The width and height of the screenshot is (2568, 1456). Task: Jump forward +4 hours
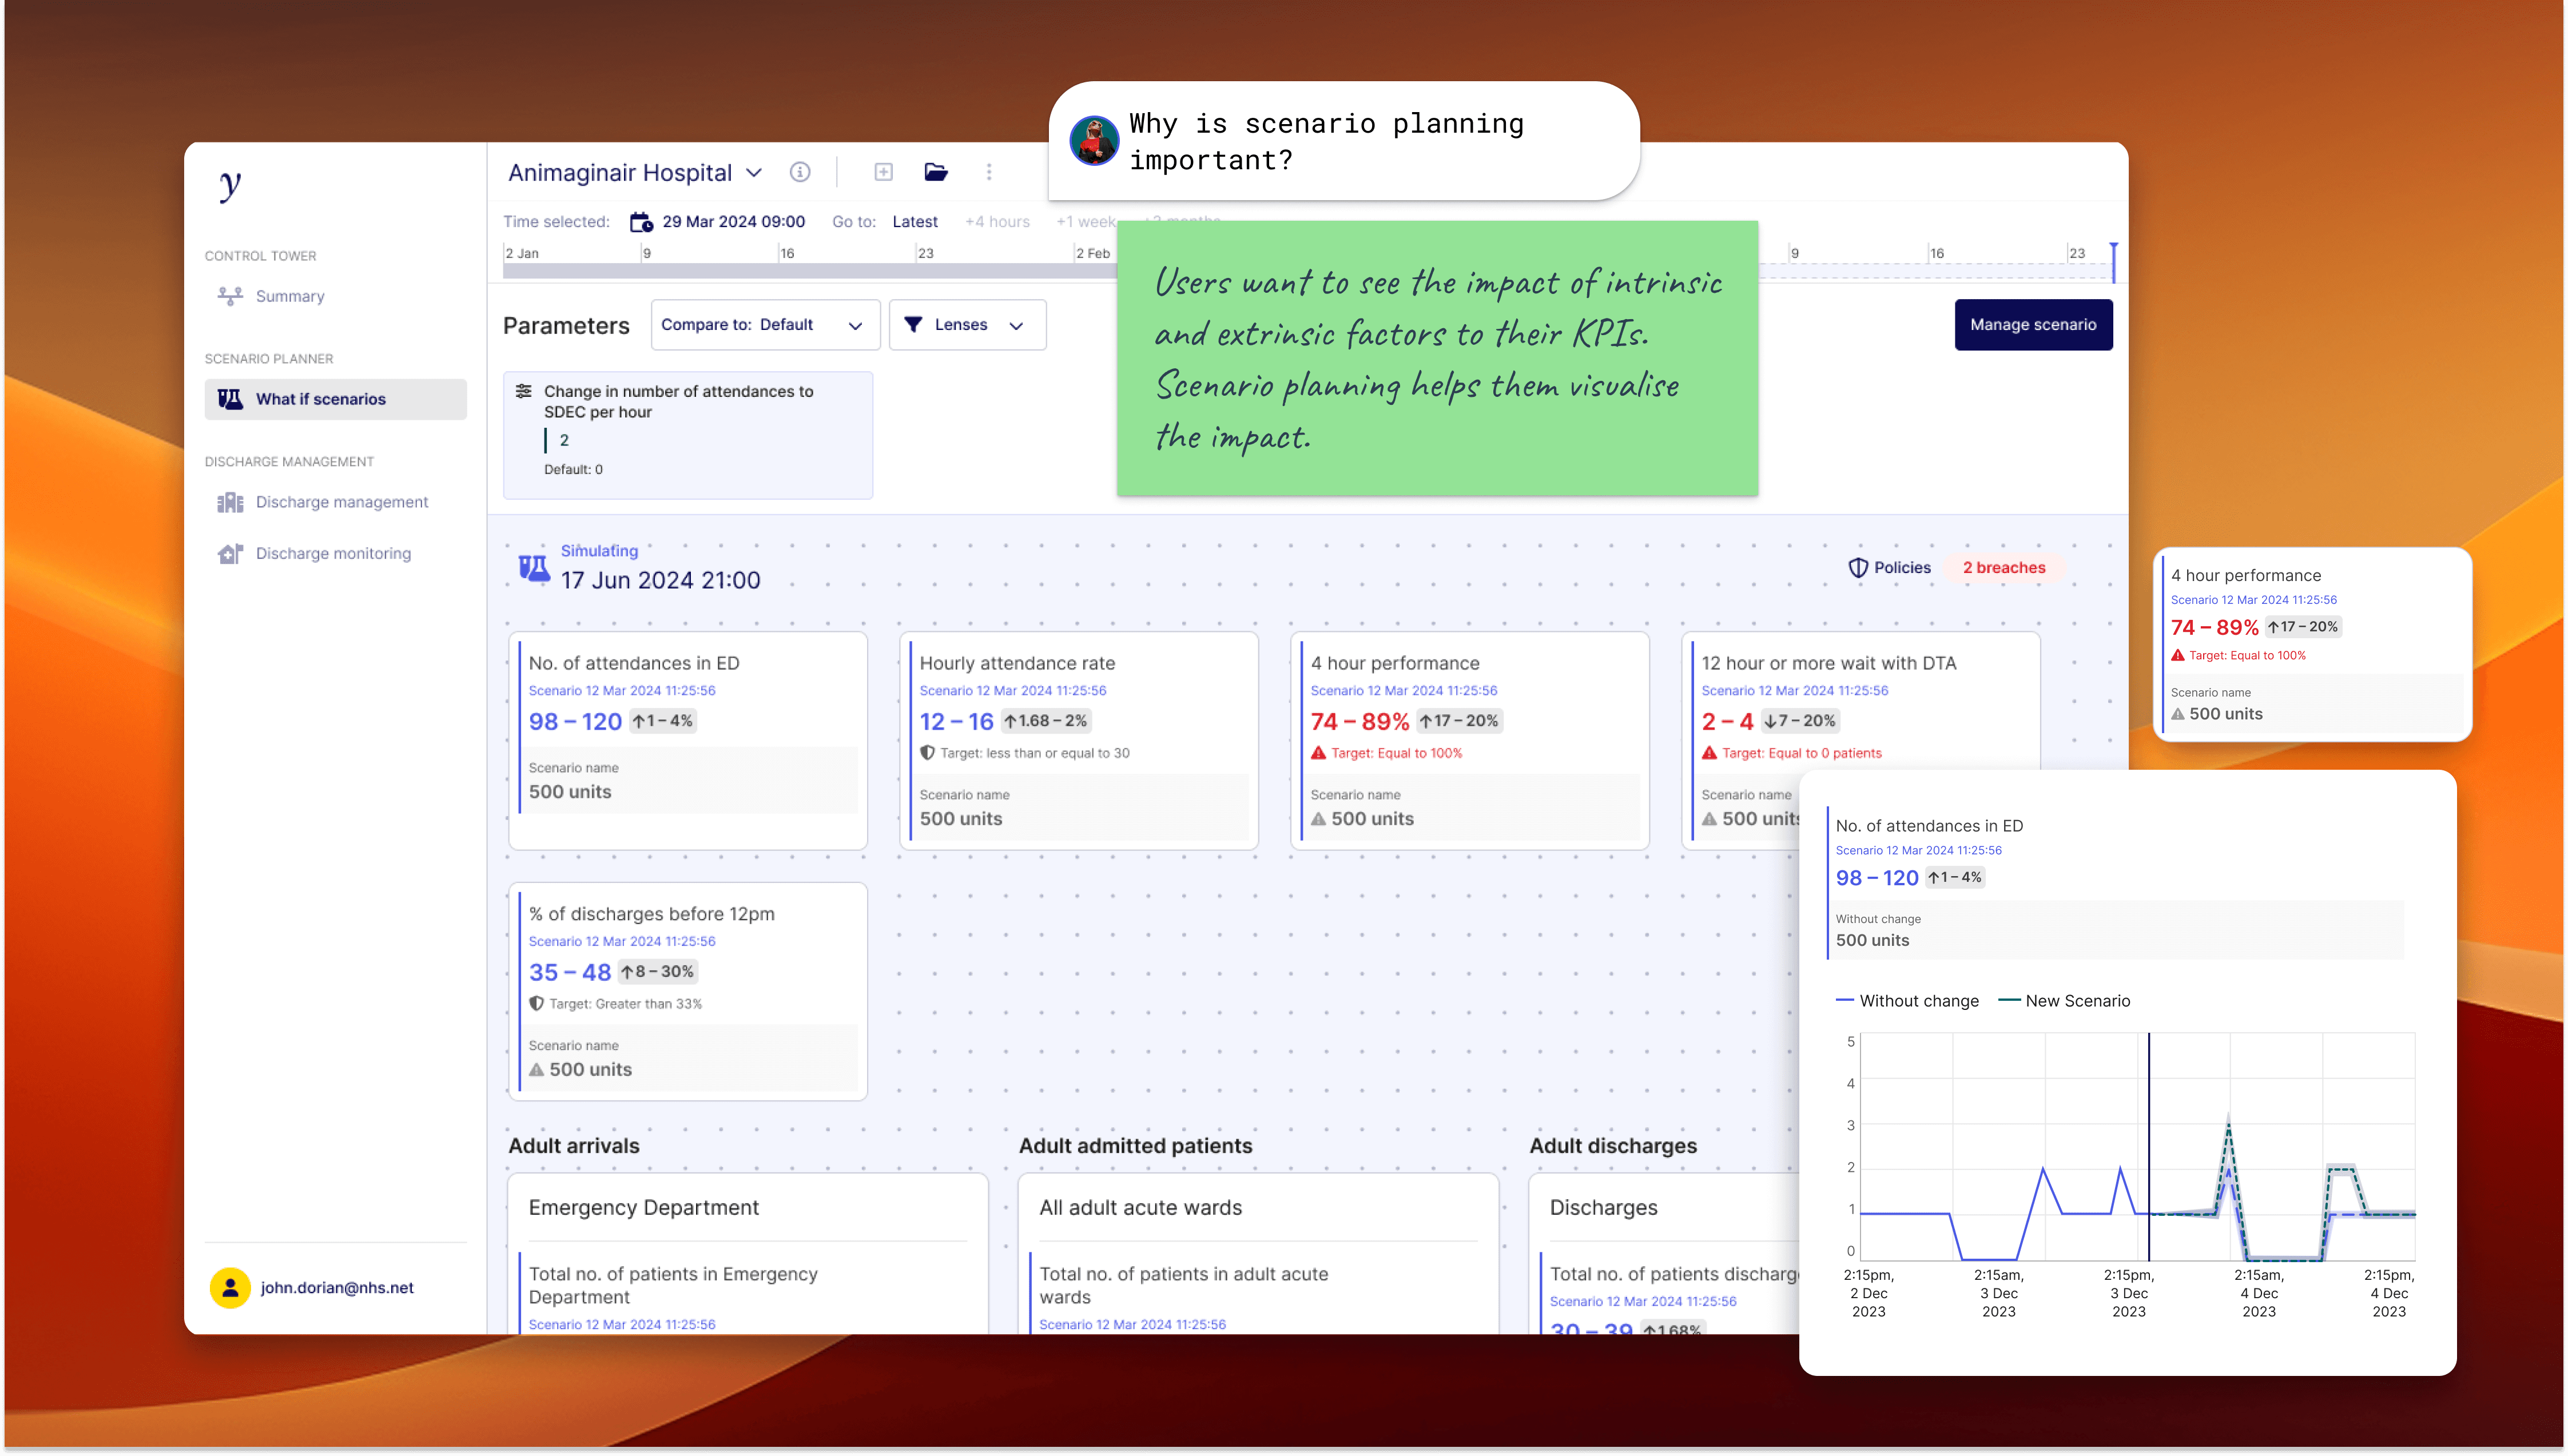point(997,222)
